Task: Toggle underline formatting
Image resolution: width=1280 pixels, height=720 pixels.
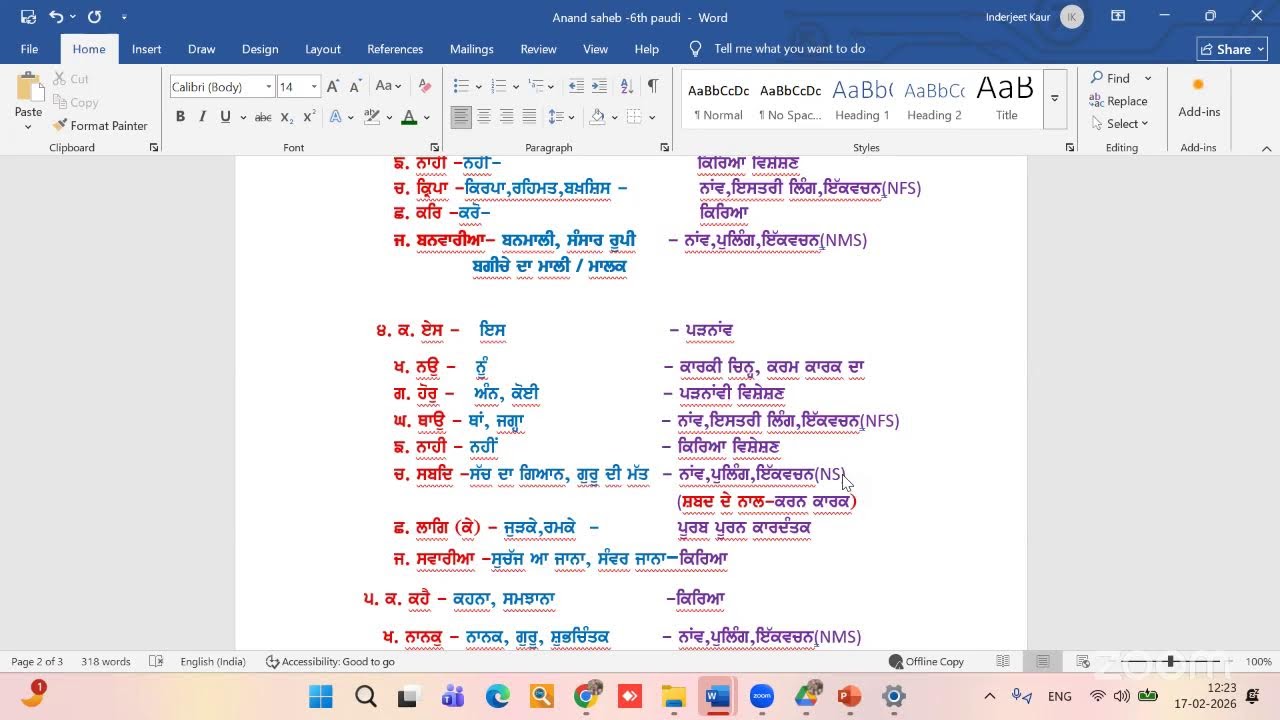Action: click(226, 117)
